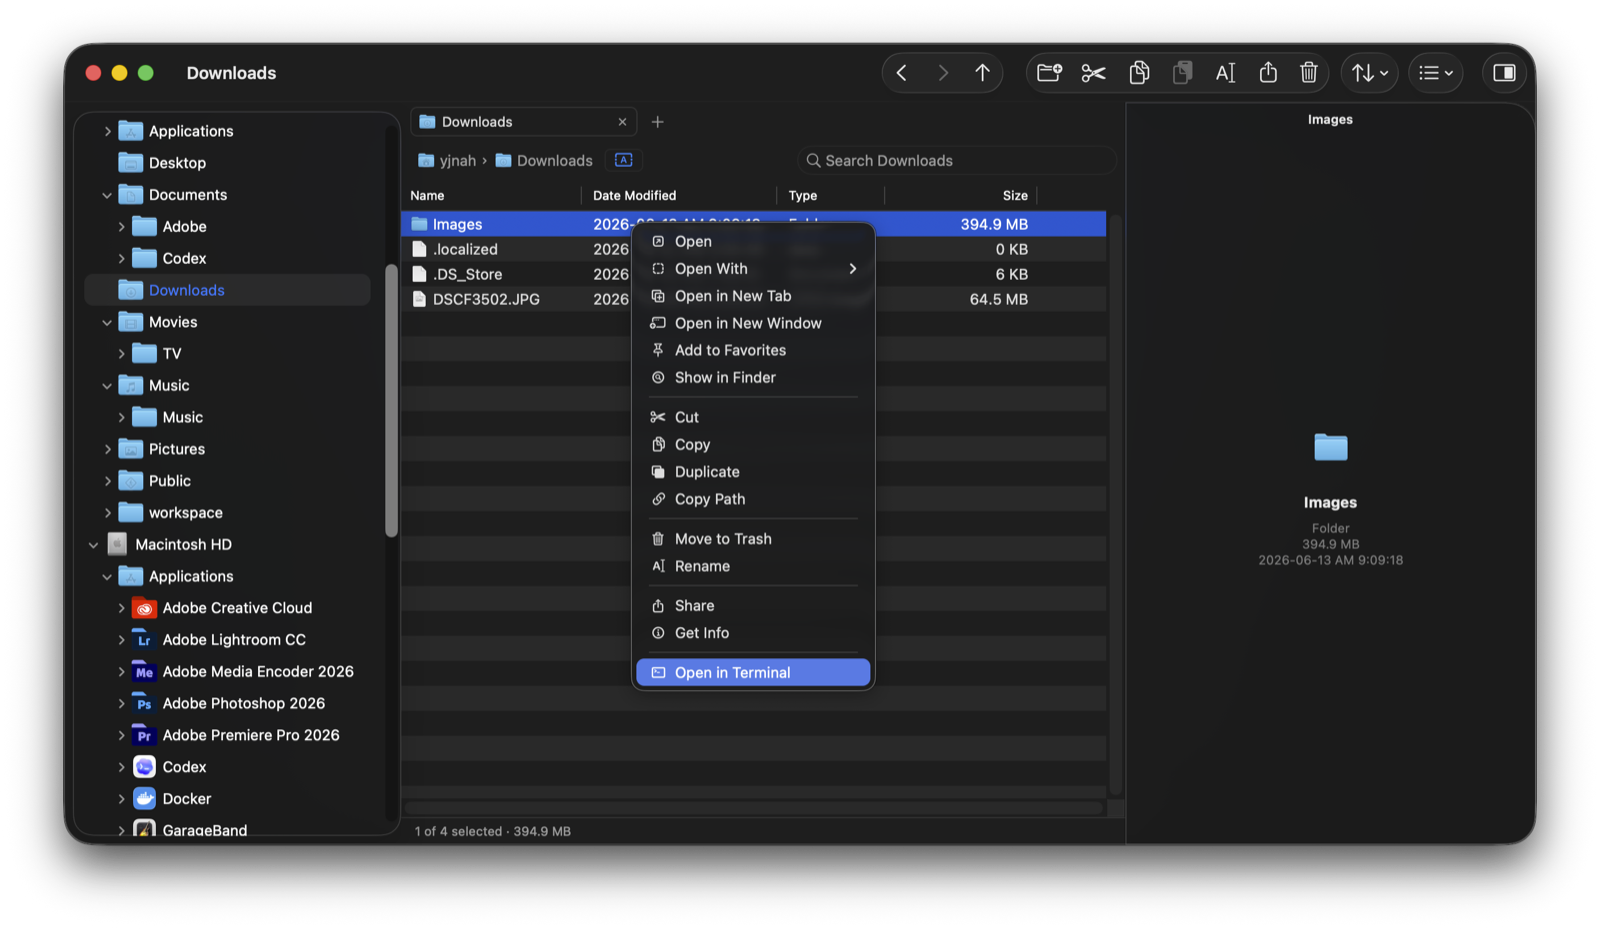
Task: Choose Open in New Window
Action: [753, 323]
